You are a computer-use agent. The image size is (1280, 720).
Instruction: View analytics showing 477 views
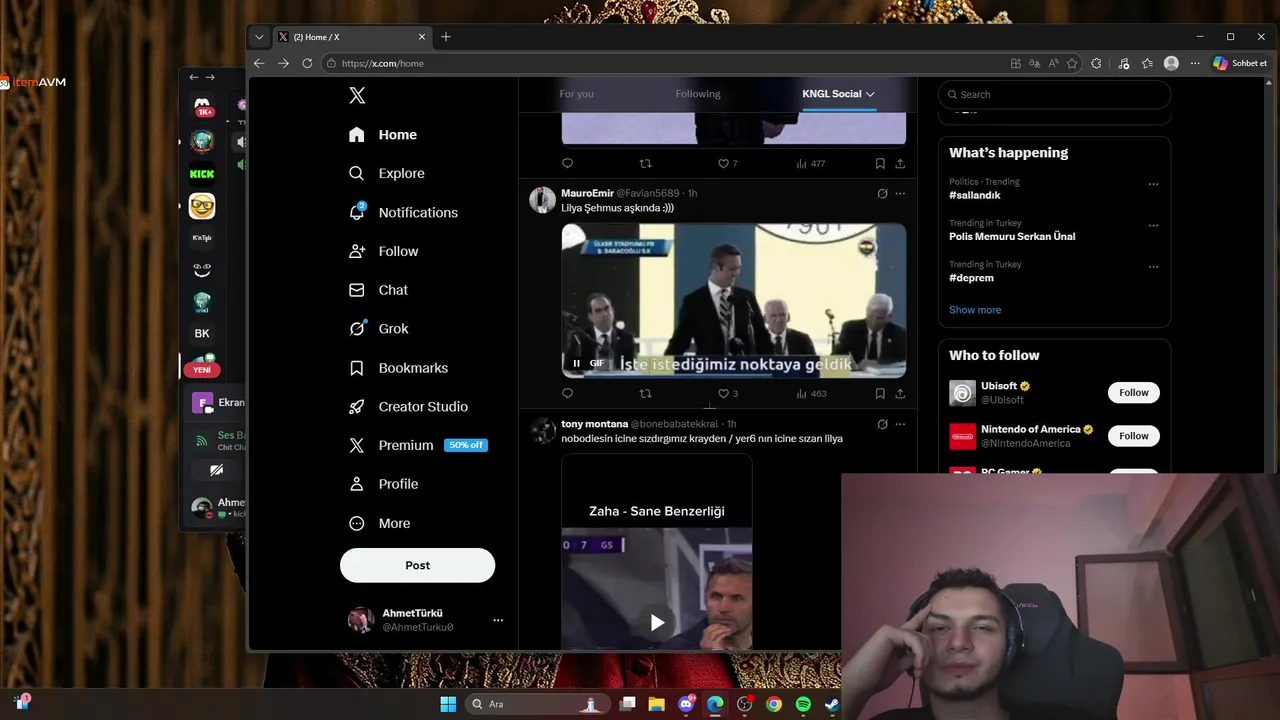[811, 164]
